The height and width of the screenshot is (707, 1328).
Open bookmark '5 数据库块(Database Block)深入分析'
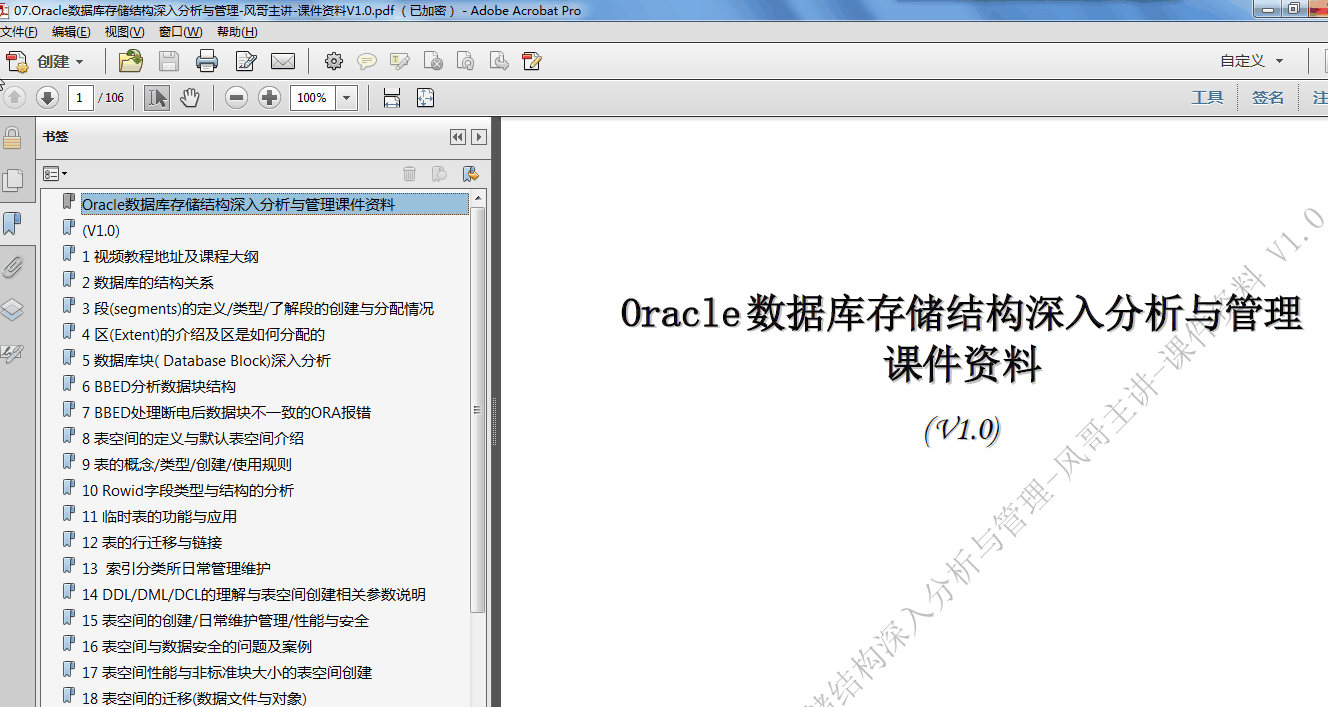click(x=206, y=360)
